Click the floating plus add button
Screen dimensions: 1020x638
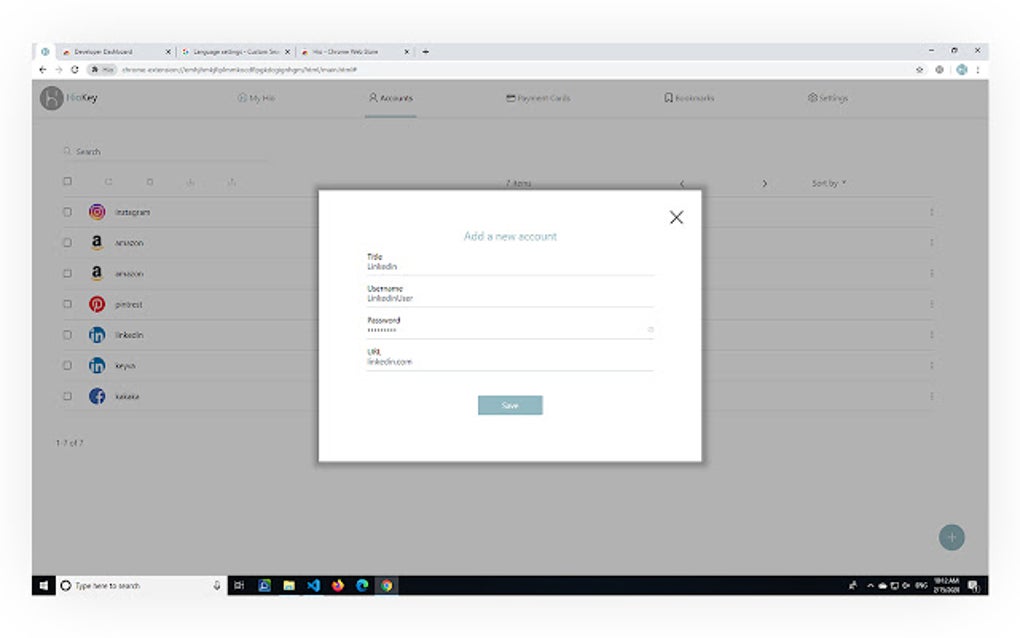coord(951,537)
